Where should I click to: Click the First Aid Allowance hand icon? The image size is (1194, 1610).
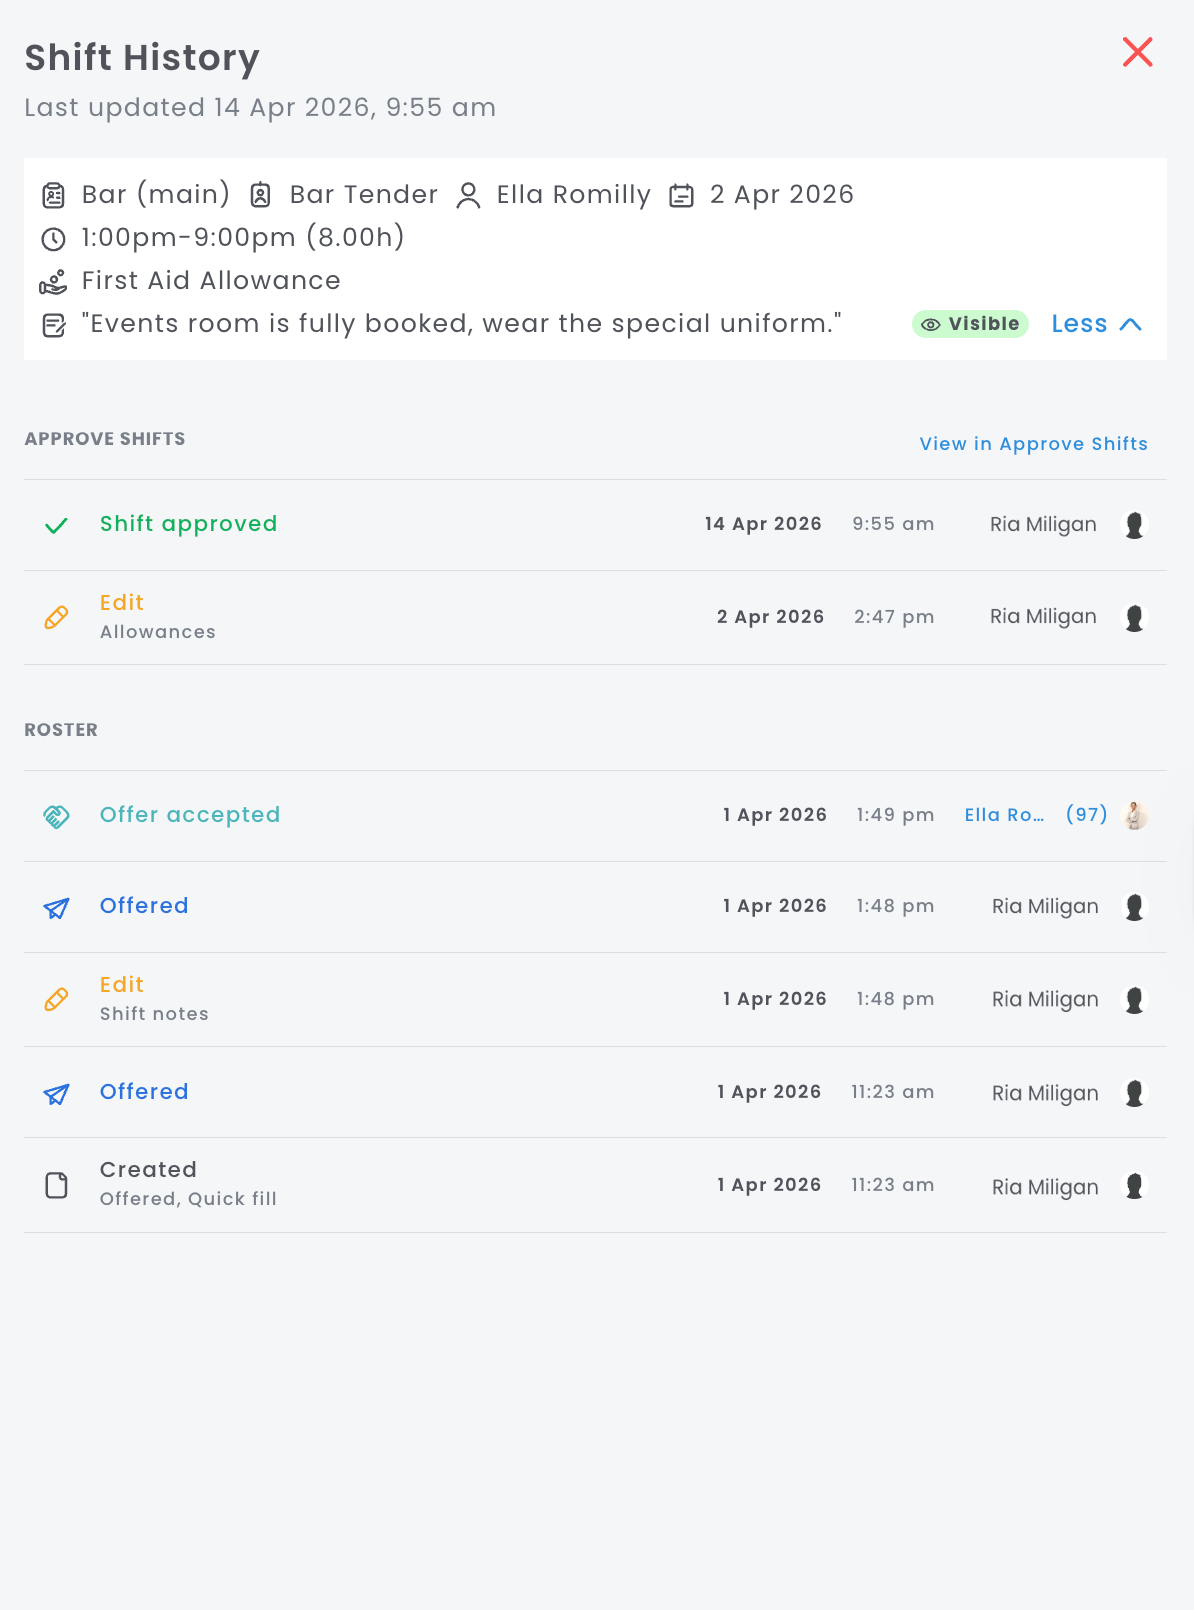coord(53,282)
